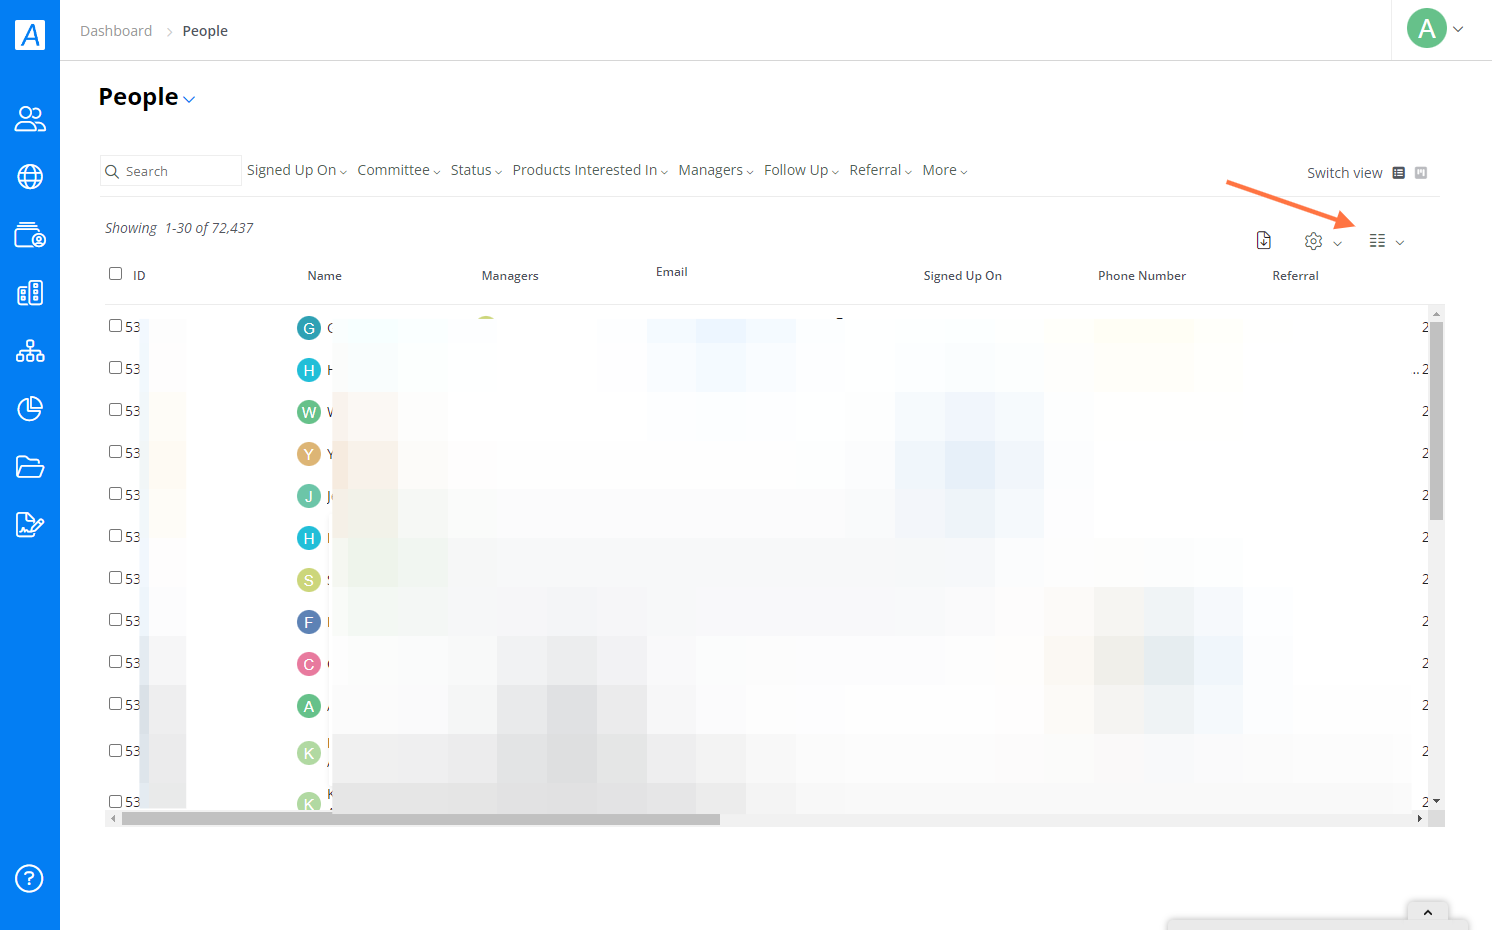Click the open folder sidebar icon
The width and height of the screenshot is (1492, 930).
pyautogui.click(x=30, y=467)
